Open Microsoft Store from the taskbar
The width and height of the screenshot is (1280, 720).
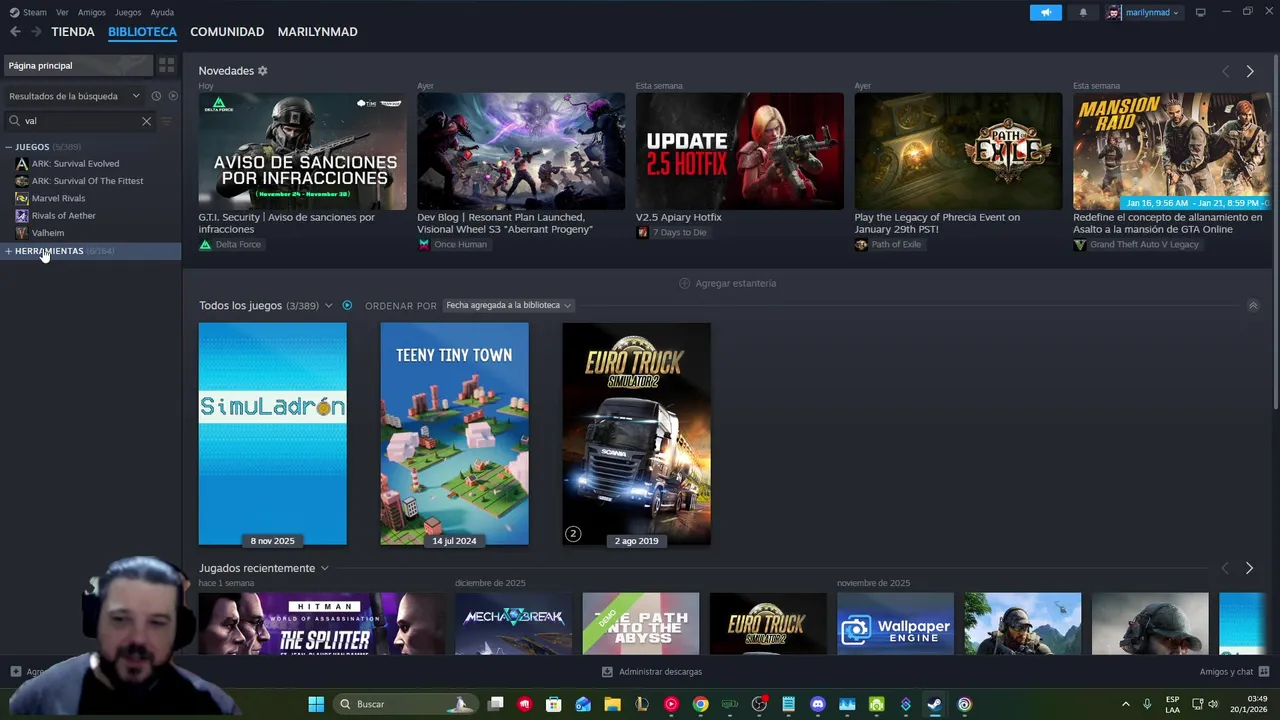point(554,704)
